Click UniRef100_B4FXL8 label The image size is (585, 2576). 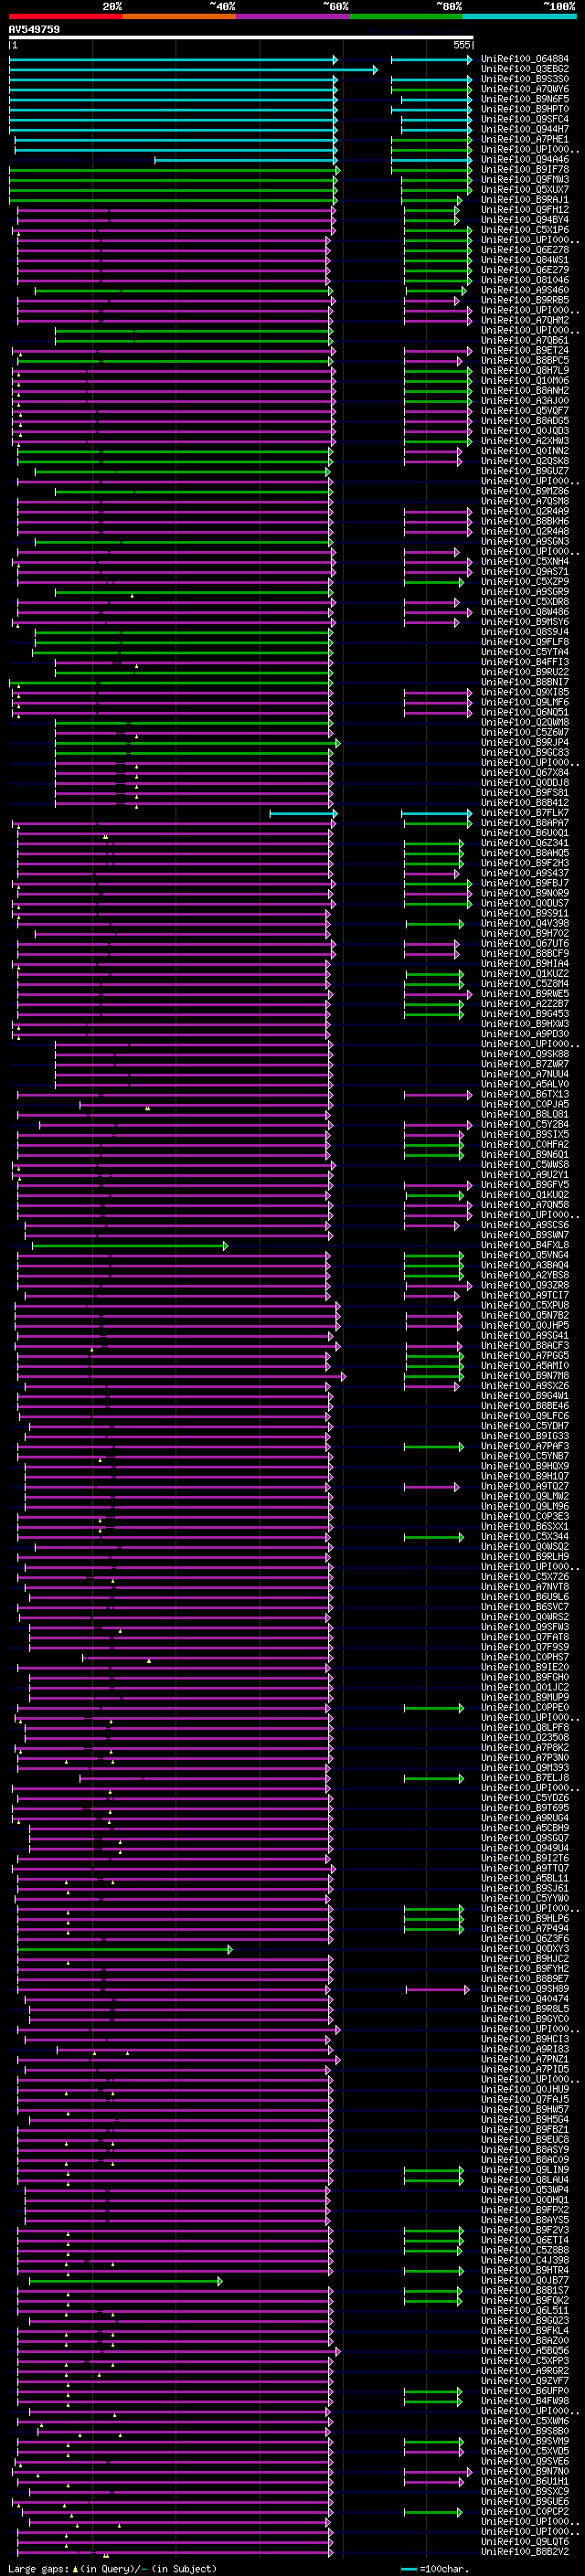point(524,1245)
